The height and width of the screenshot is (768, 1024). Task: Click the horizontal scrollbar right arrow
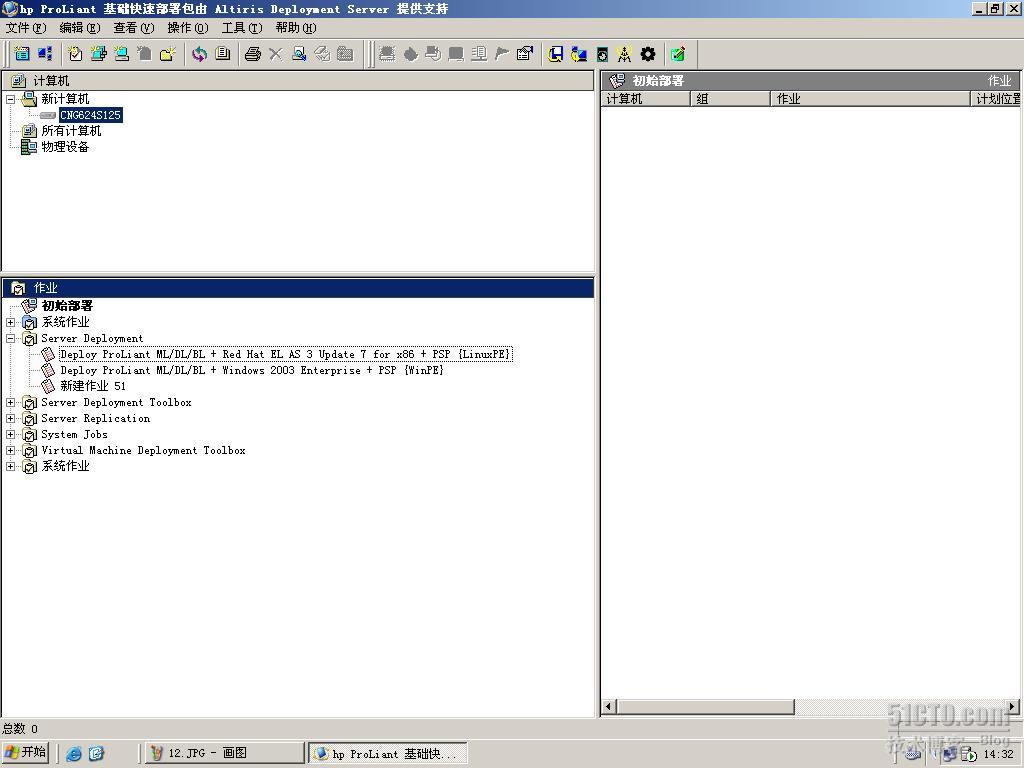tap(1012, 707)
